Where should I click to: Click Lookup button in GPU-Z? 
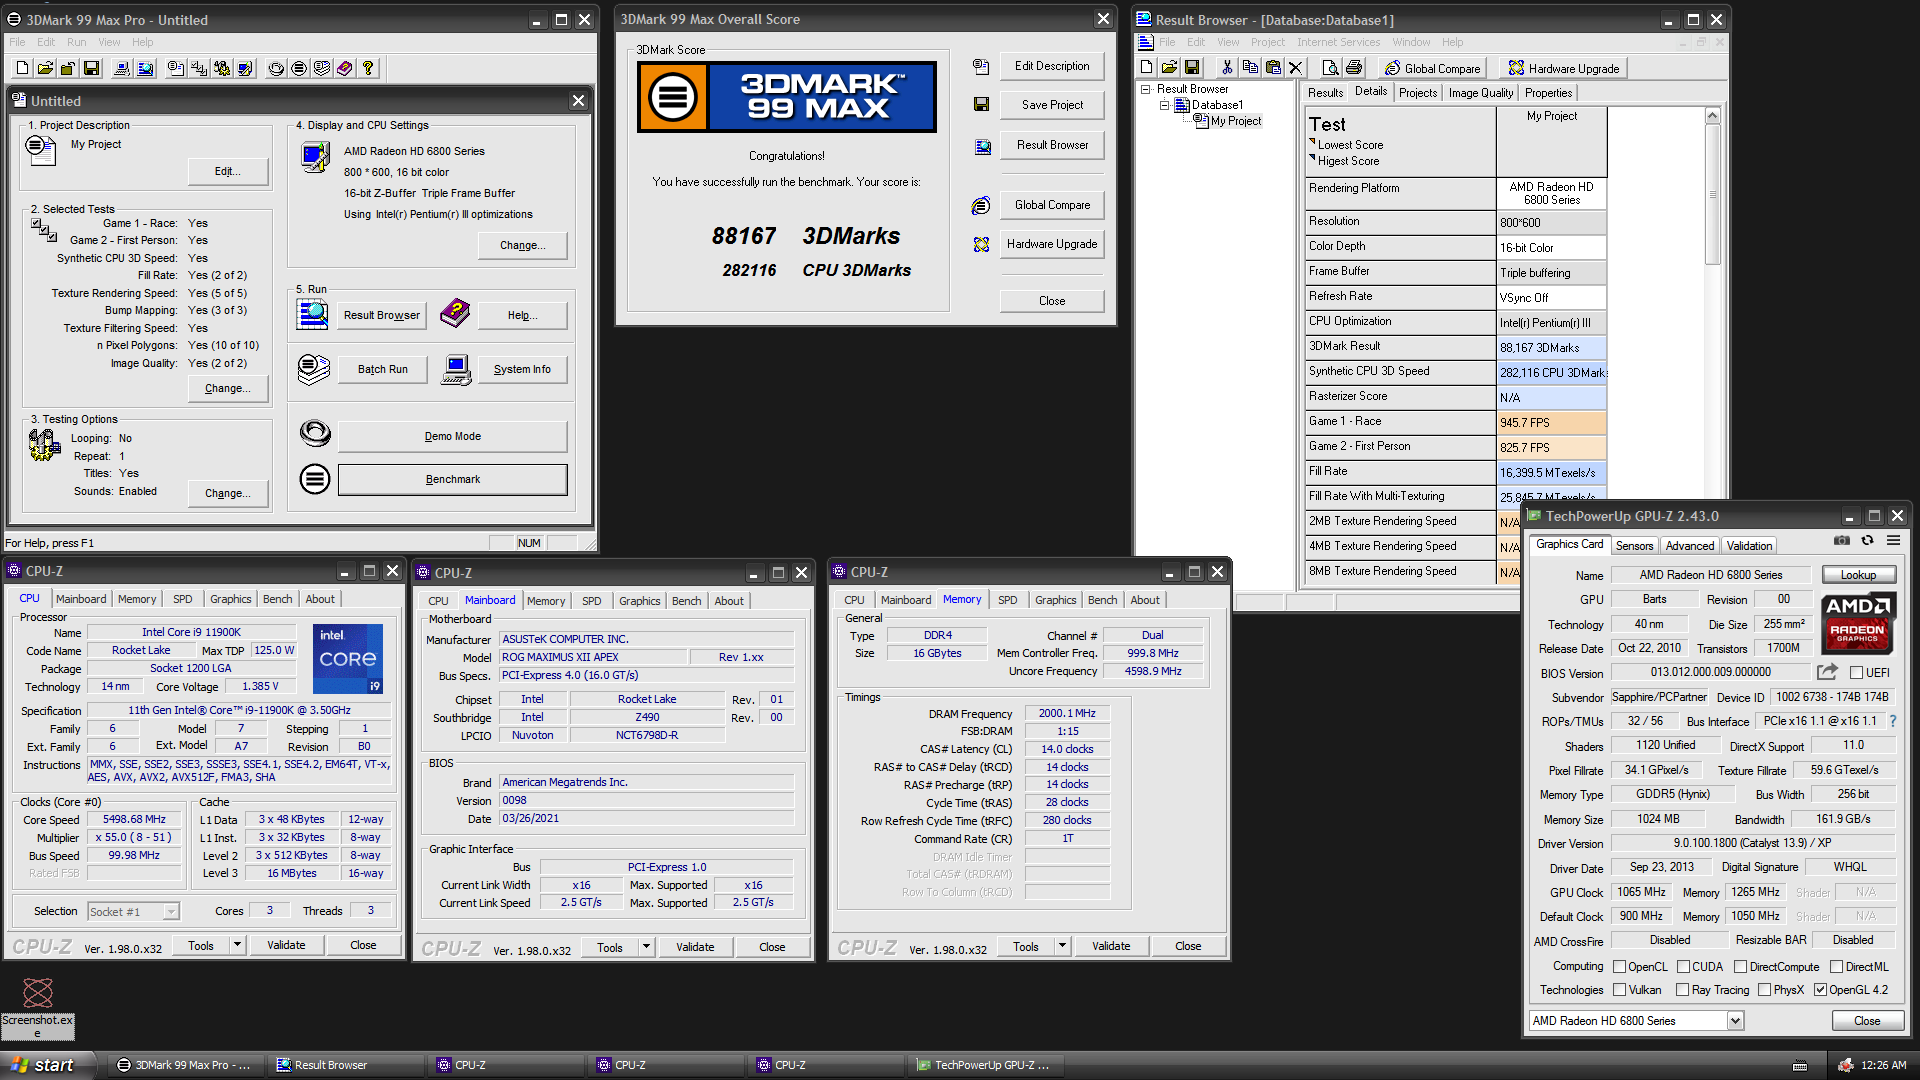[1858, 575]
